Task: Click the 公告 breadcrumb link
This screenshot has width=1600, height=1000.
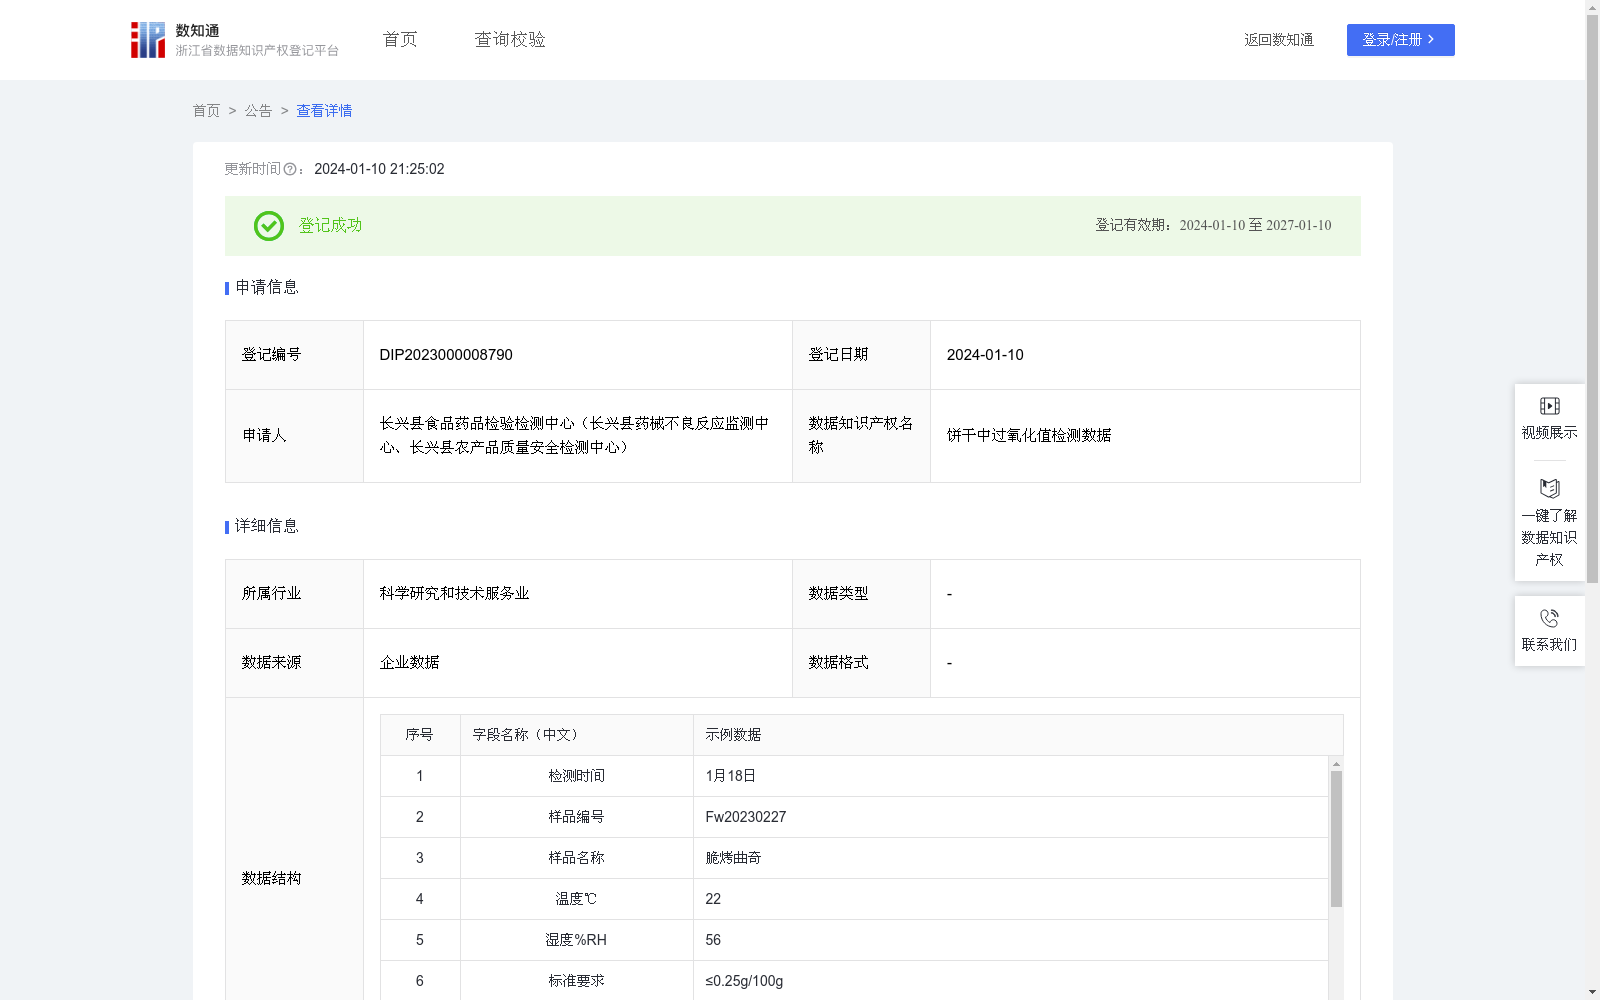Action: (258, 111)
